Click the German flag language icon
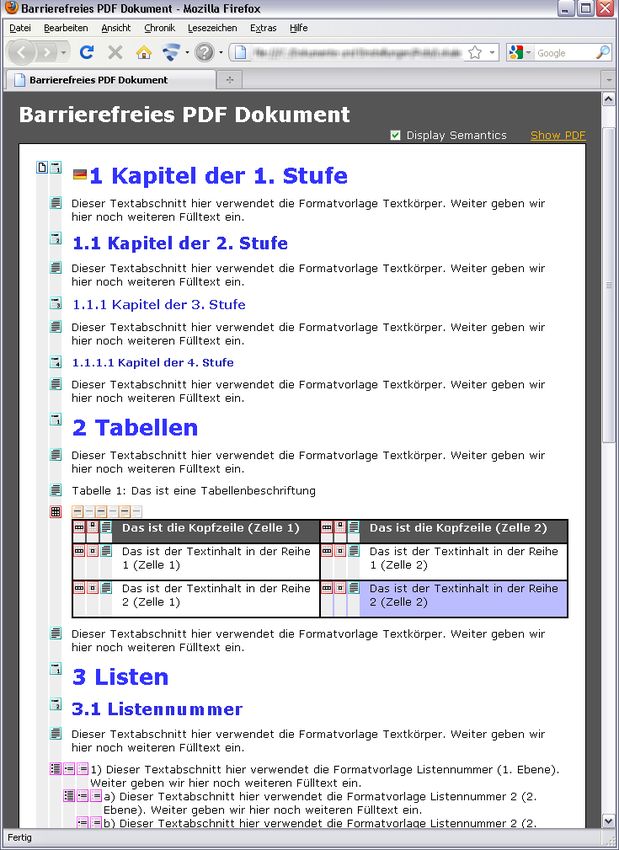 80,175
